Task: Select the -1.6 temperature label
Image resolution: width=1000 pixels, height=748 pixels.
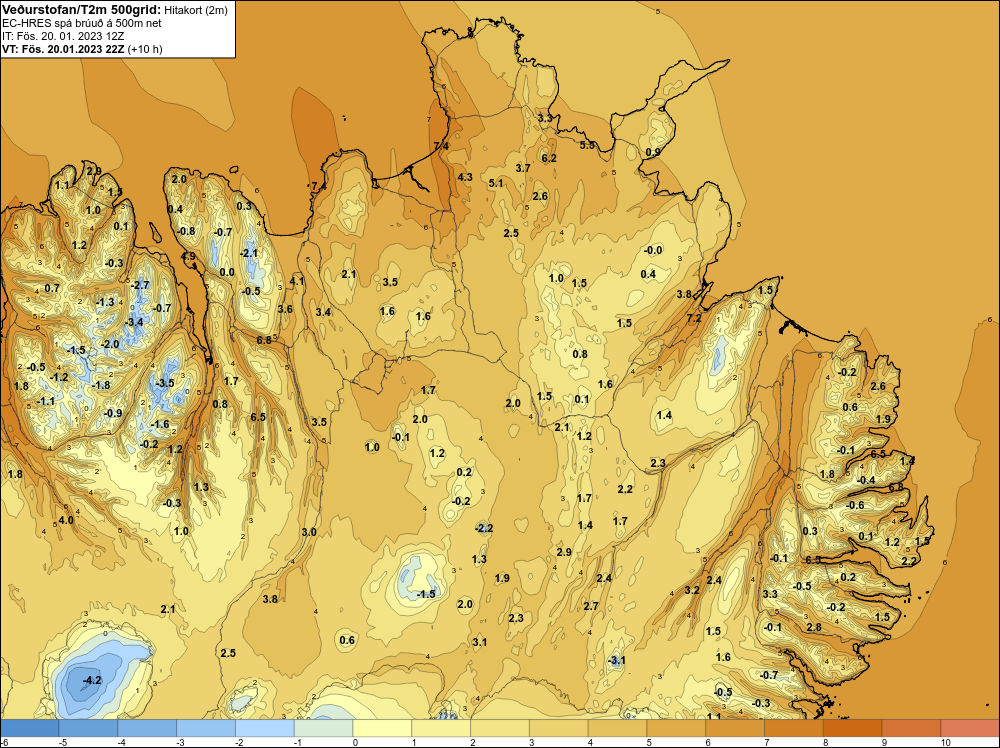Action: 160,424
